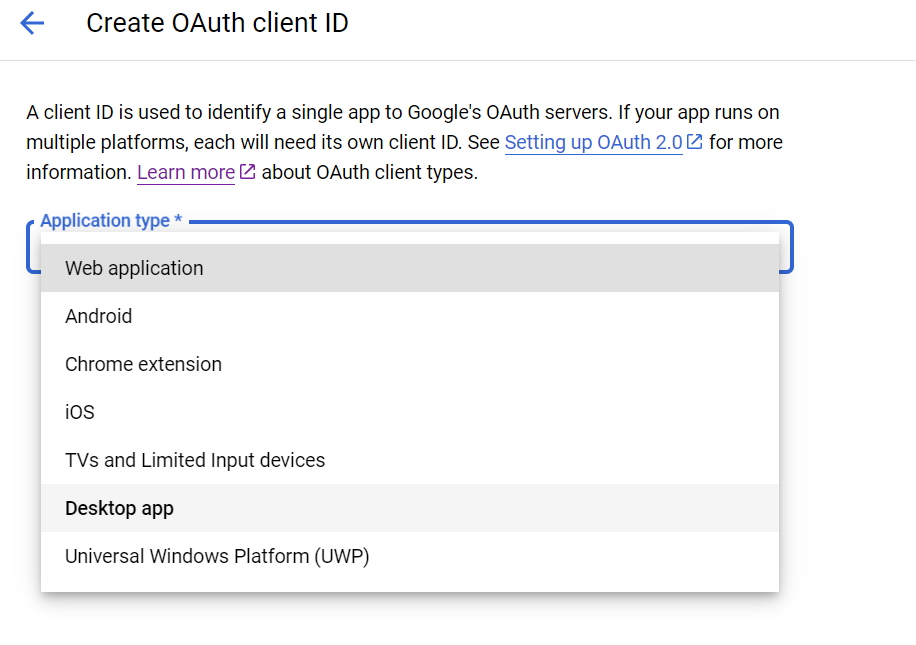Screen dimensions: 916x645
Task: Go back using the blue arrow icon
Action: (x=32, y=23)
